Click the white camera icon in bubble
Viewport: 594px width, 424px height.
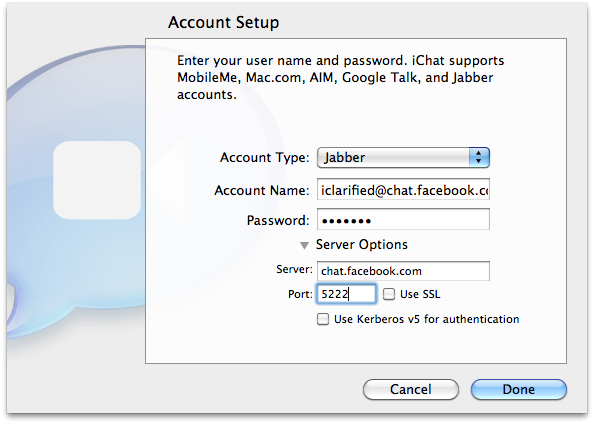(98, 180)
